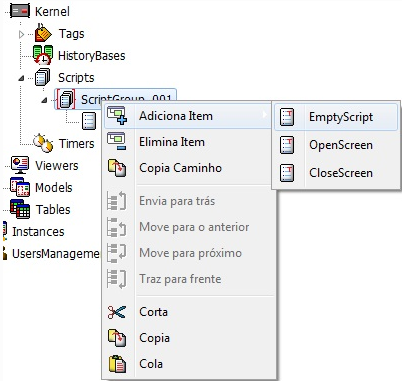Select the UsersManagement tree item

pyautogui.click(x=56, y=254)
